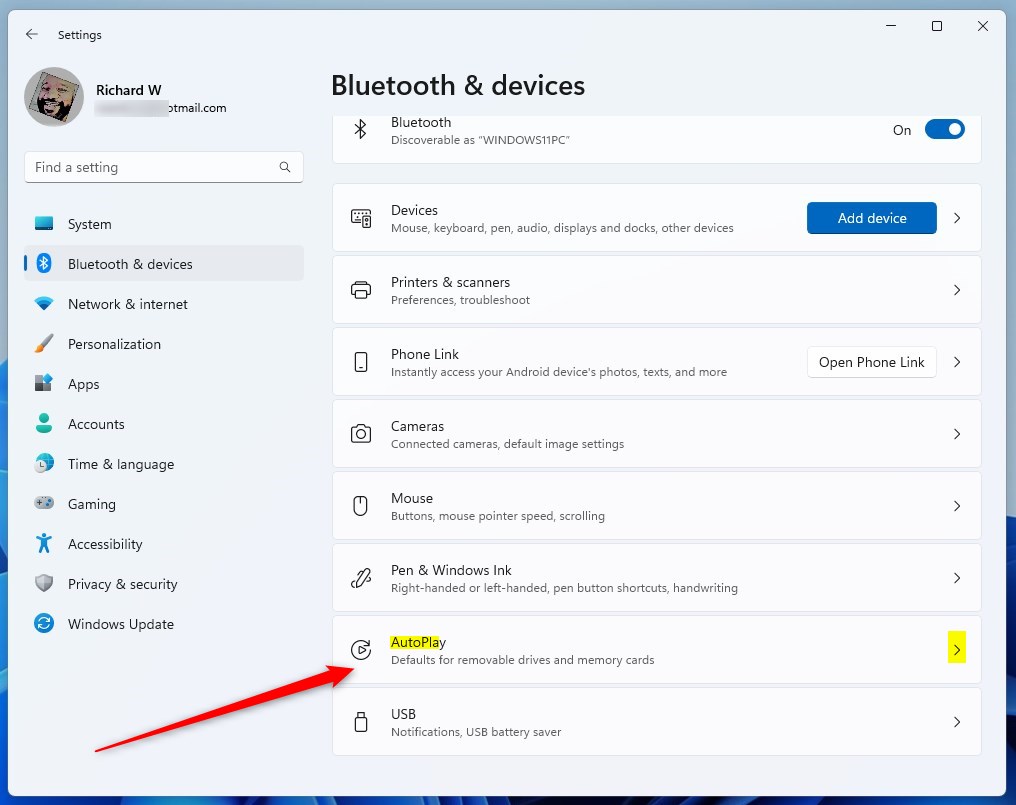The width and height of the screenshot is (1016, 805).
Task: Open the Gaming controller icon
Action: pyautogui.click(x=44, y=504)
